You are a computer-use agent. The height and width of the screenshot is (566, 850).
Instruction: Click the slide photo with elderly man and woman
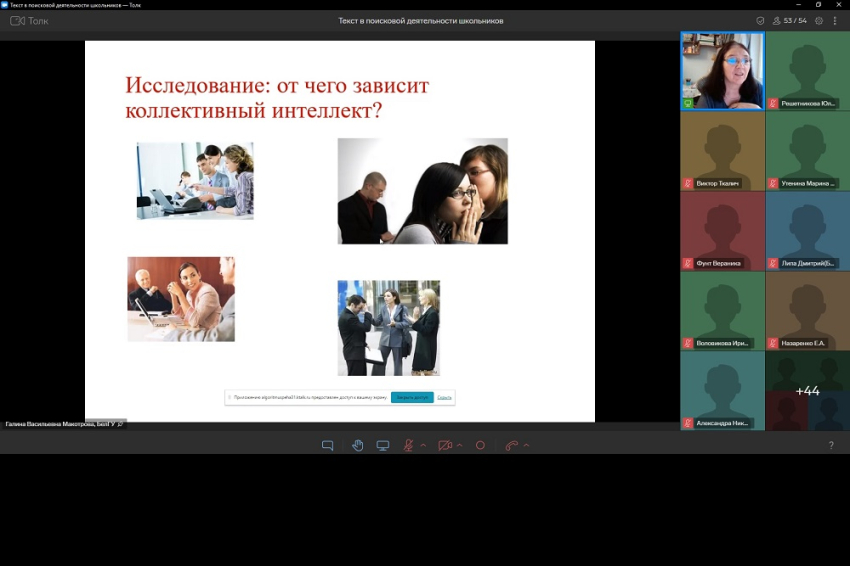pos(181,299)
